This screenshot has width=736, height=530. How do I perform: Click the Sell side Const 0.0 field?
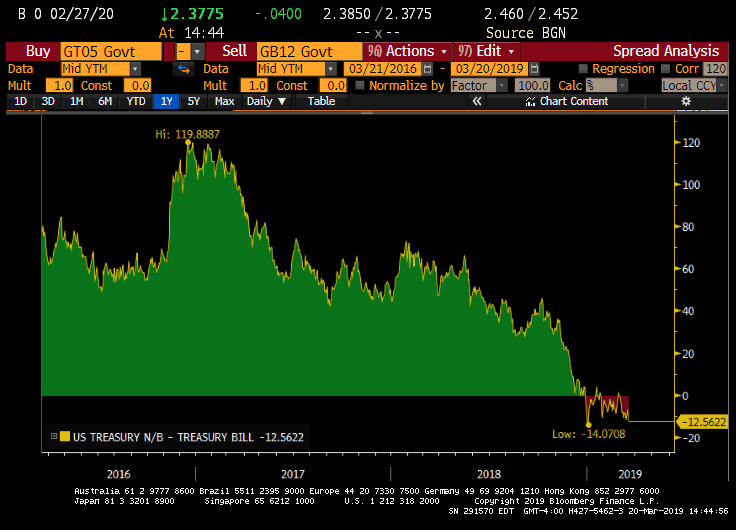pos(333,85)
